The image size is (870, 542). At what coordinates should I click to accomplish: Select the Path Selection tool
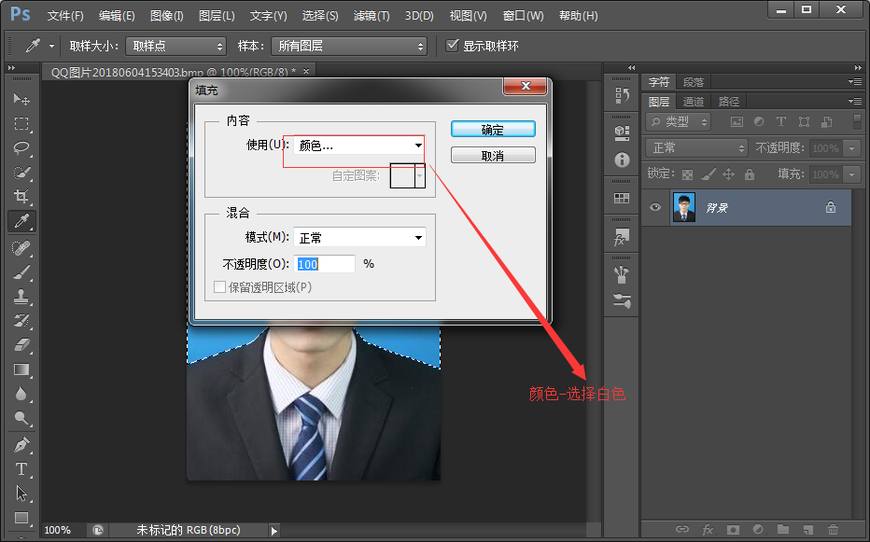click(22, 494)
